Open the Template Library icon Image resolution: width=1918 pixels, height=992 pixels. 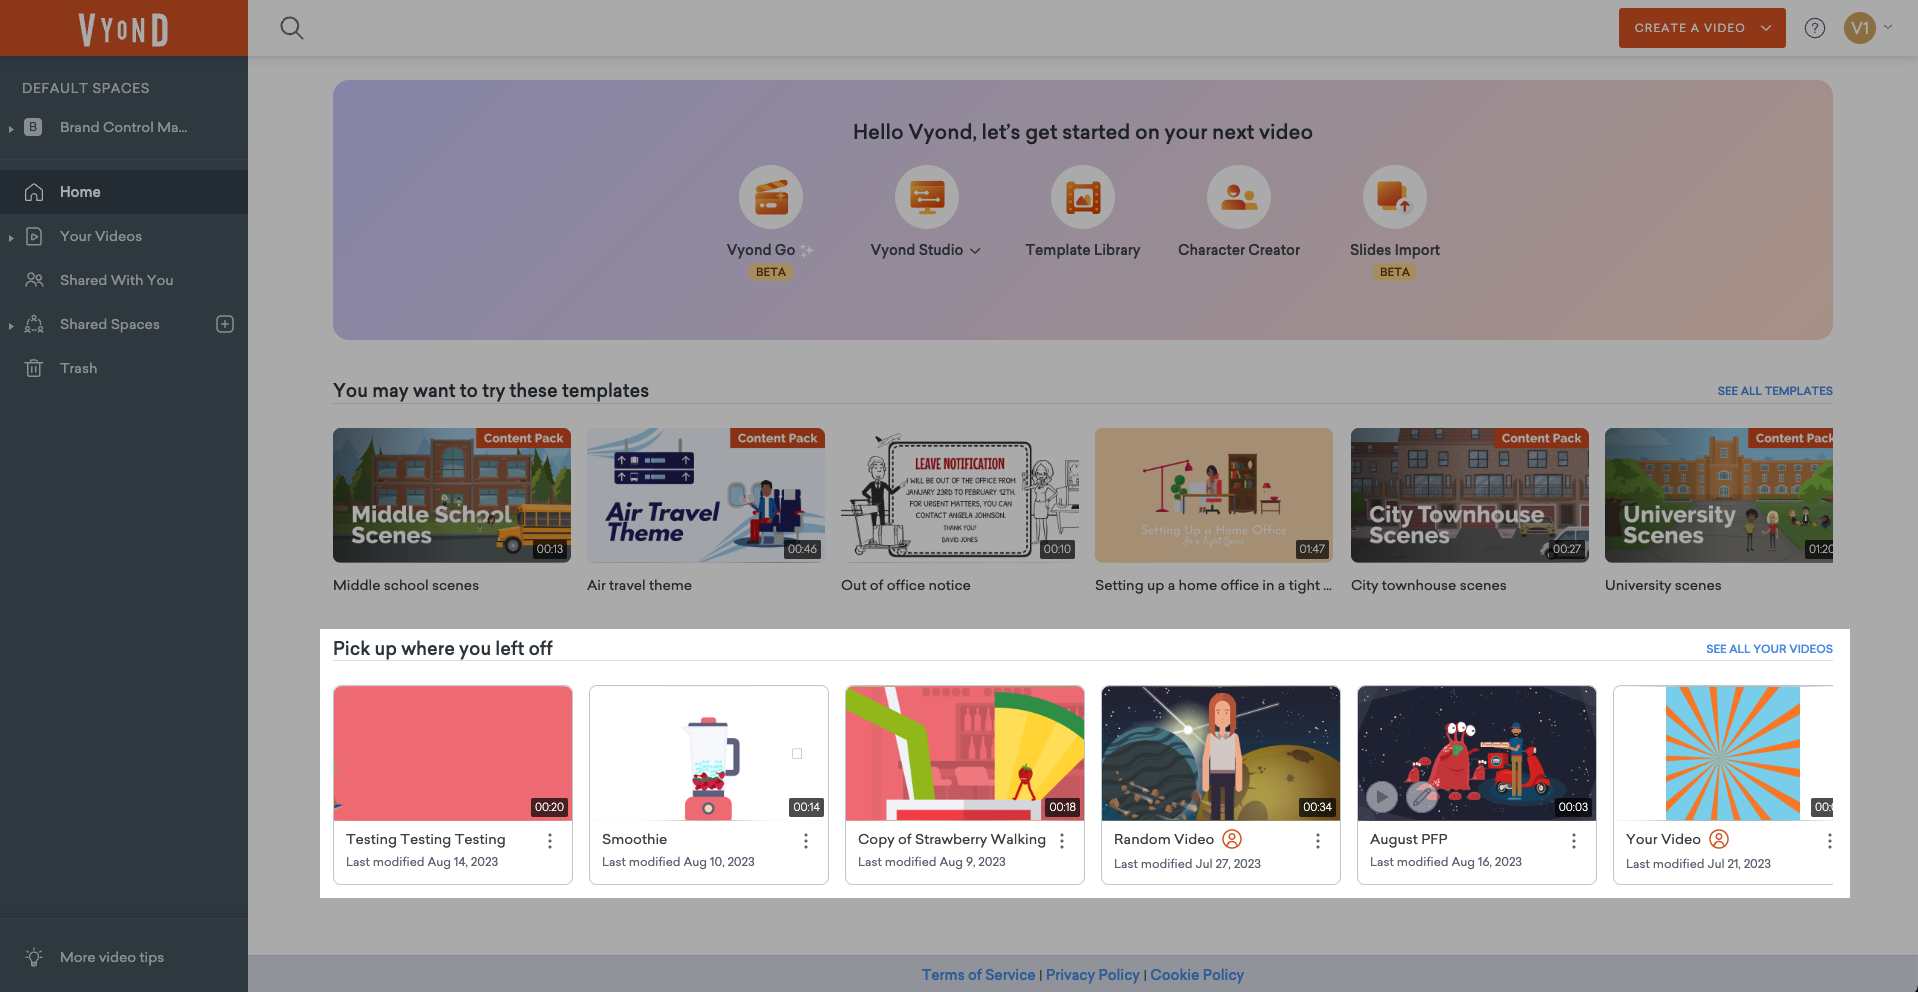(1083, 197)
